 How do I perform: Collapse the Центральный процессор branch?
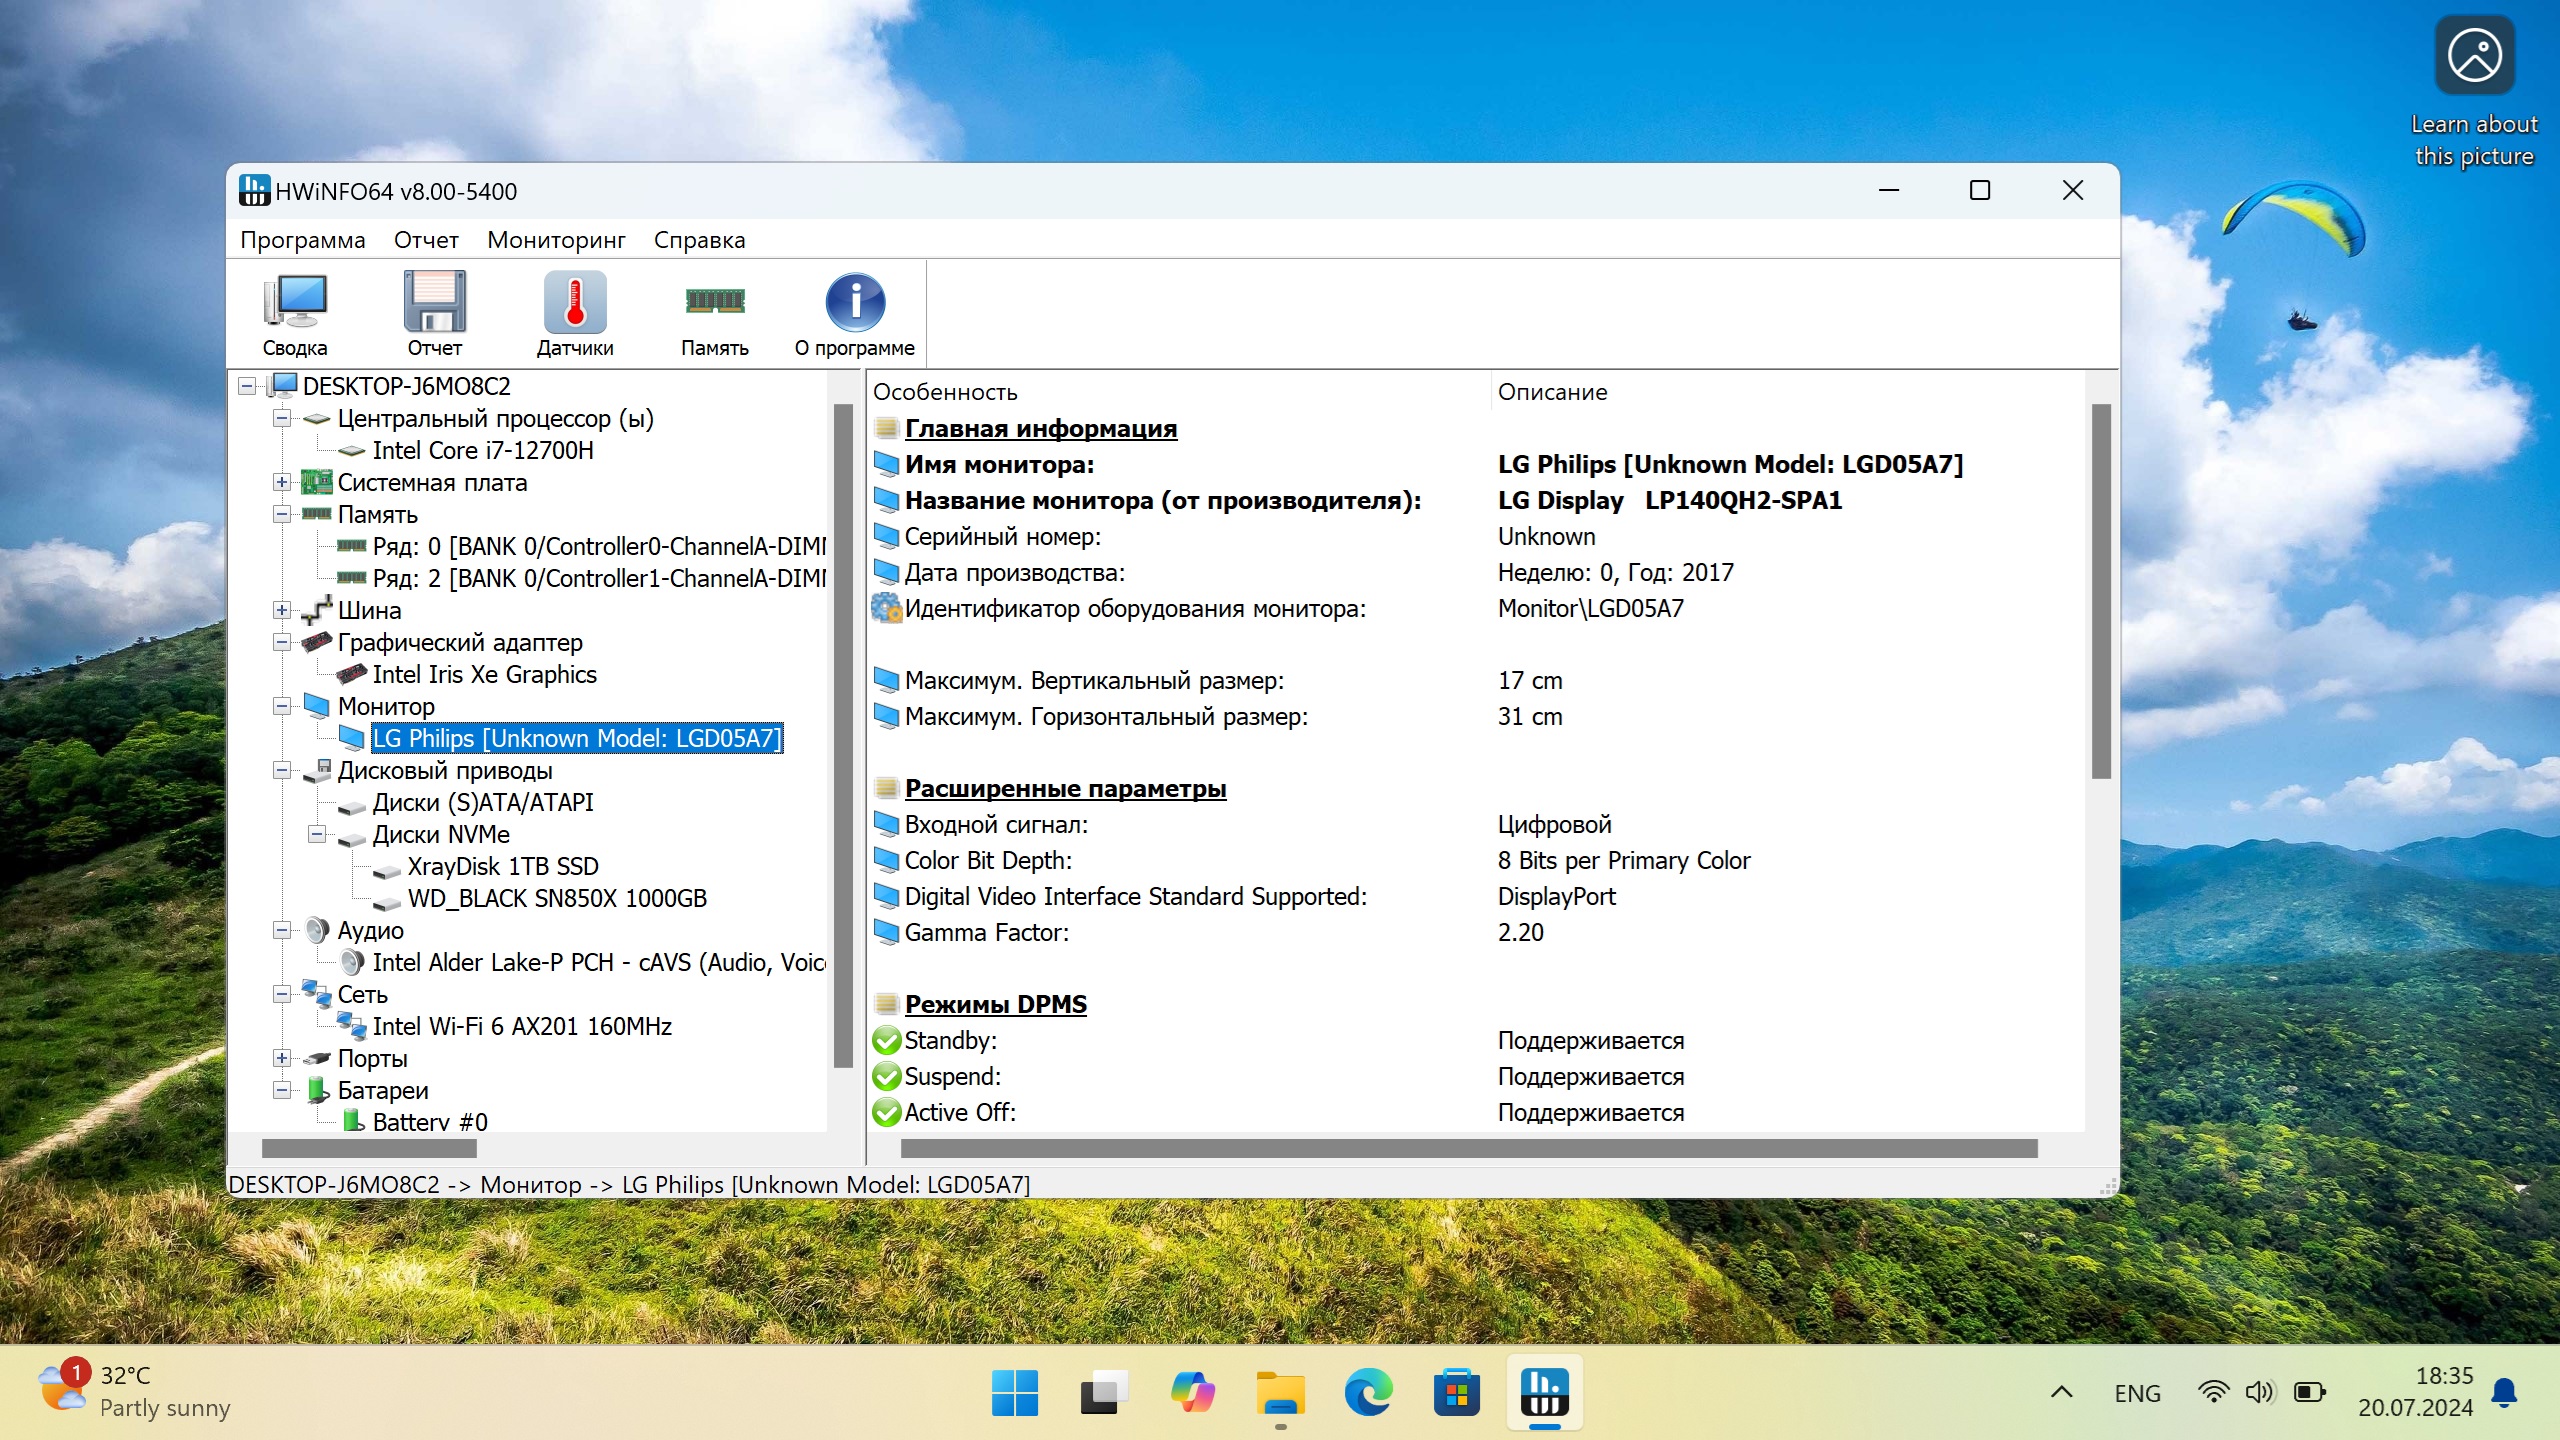tap(282, 418)
